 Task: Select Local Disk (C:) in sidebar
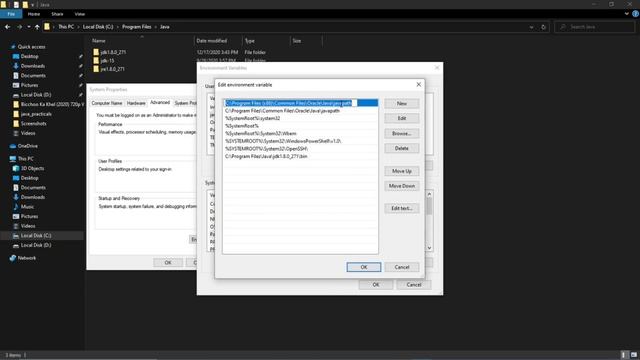(36, 236)
